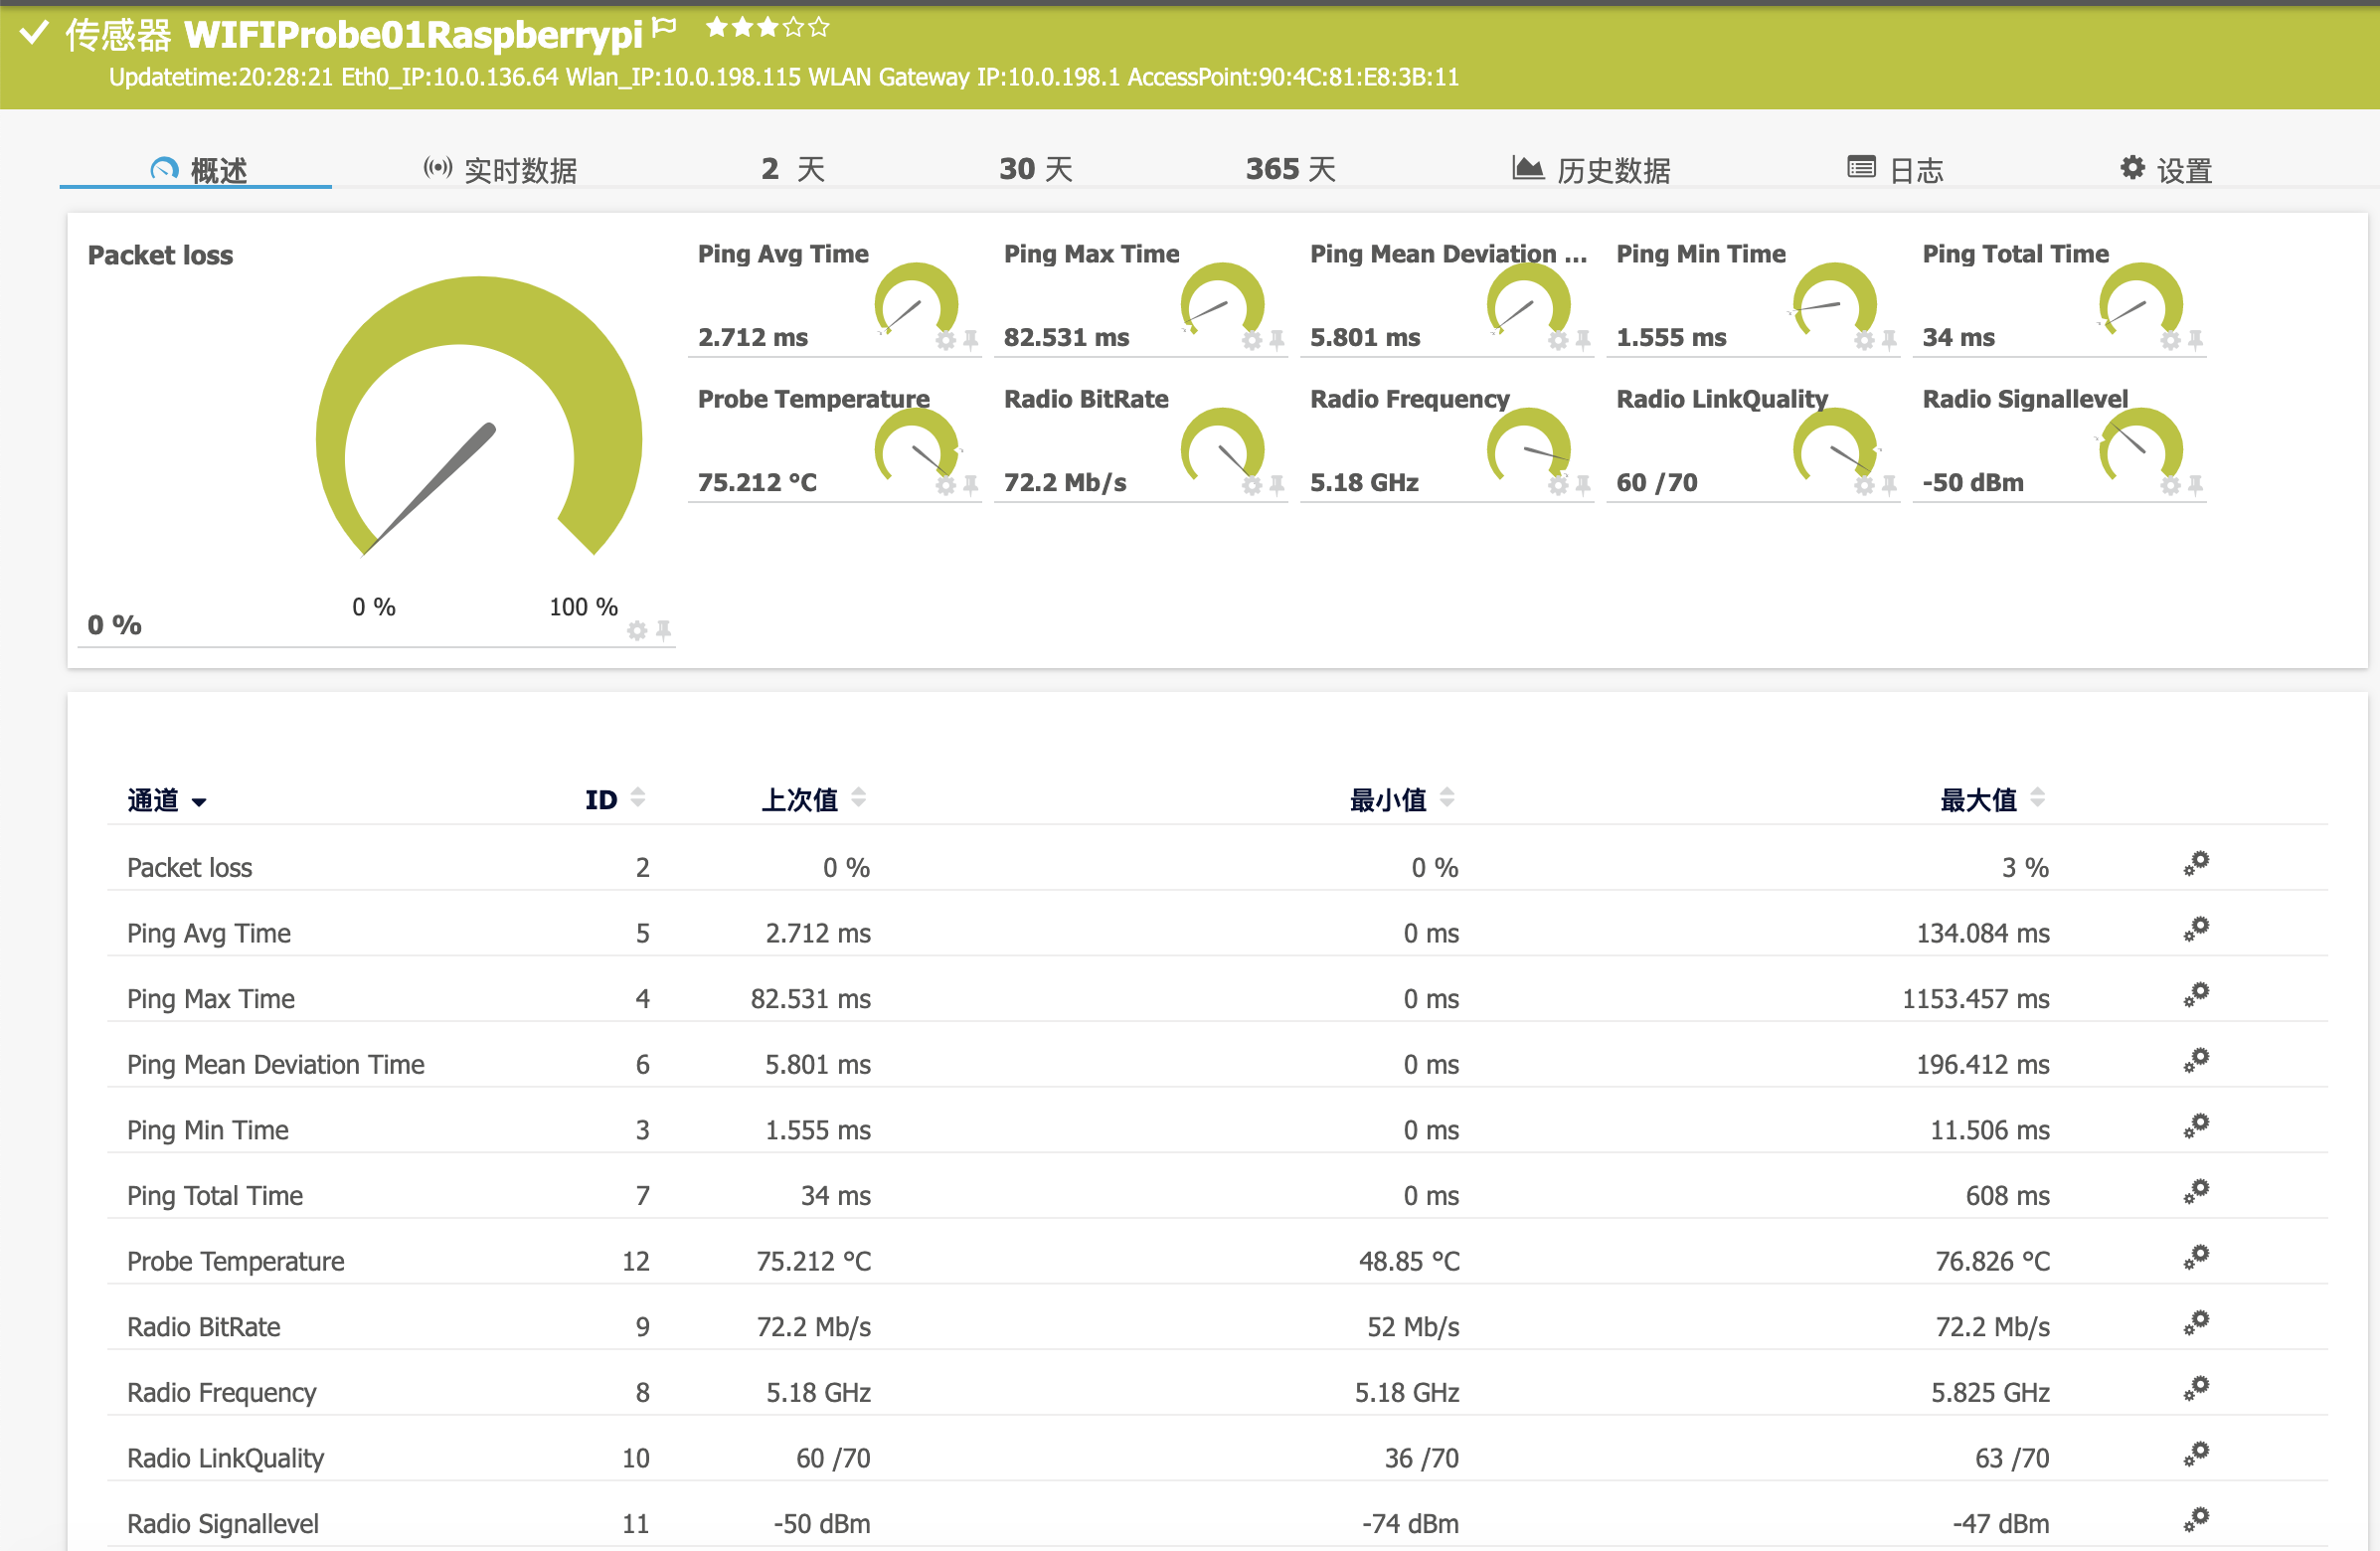Open channel settings for Ping Avg Time row
Image resolution: width=2380 pixels, height=1551 pixels.
(2196, 930)
